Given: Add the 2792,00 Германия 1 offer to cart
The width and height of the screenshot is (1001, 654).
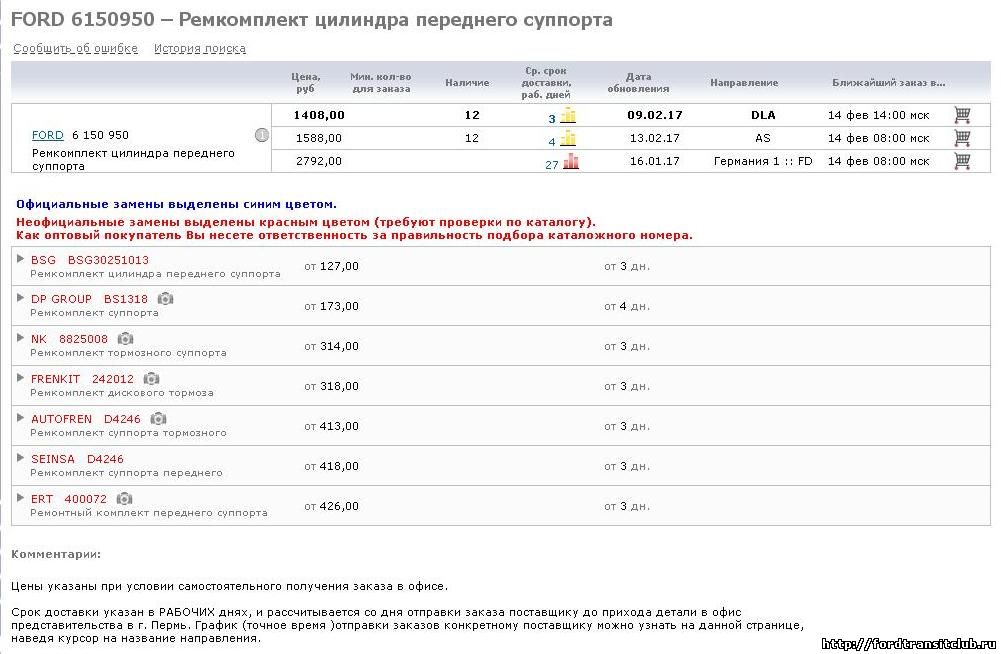Looking at the screenshot, I should click(x=962, y=161).
